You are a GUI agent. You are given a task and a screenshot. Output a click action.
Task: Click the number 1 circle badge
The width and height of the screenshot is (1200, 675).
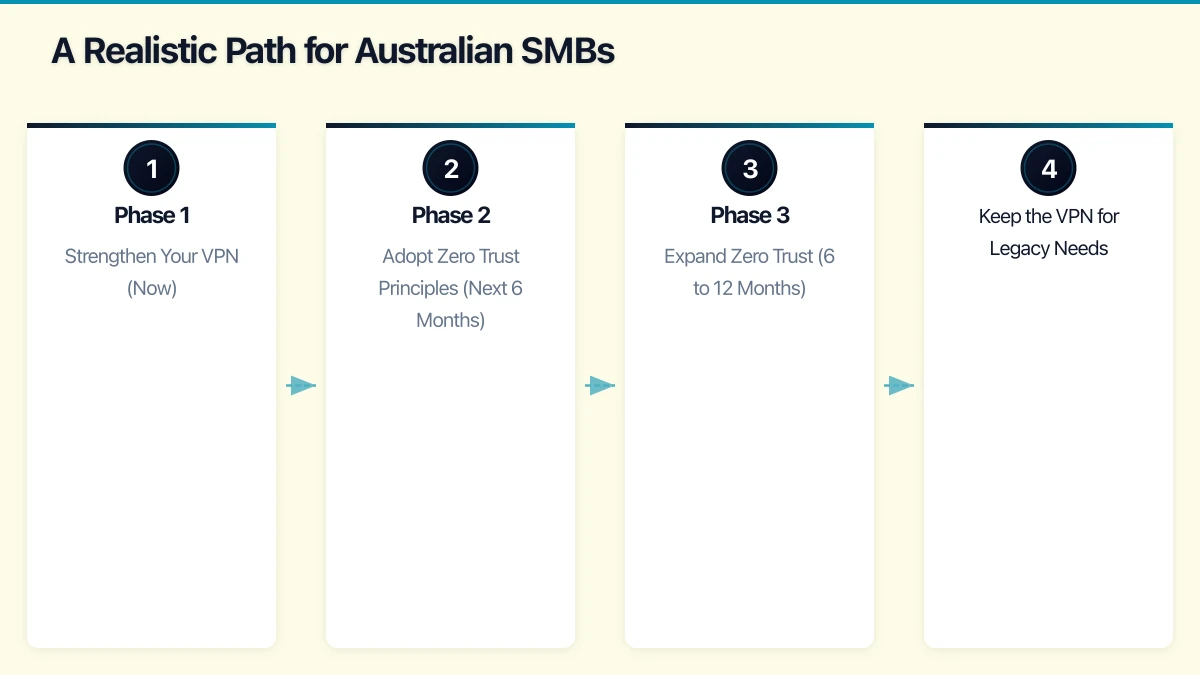(x=151, y=168)
